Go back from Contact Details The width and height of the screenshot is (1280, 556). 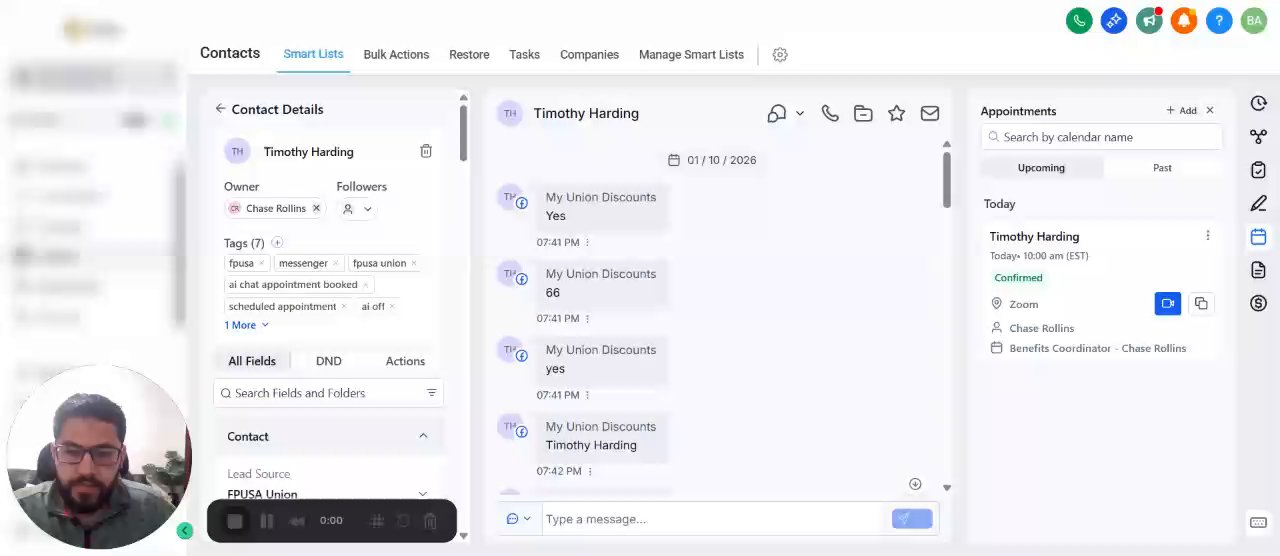click(220, 109)
